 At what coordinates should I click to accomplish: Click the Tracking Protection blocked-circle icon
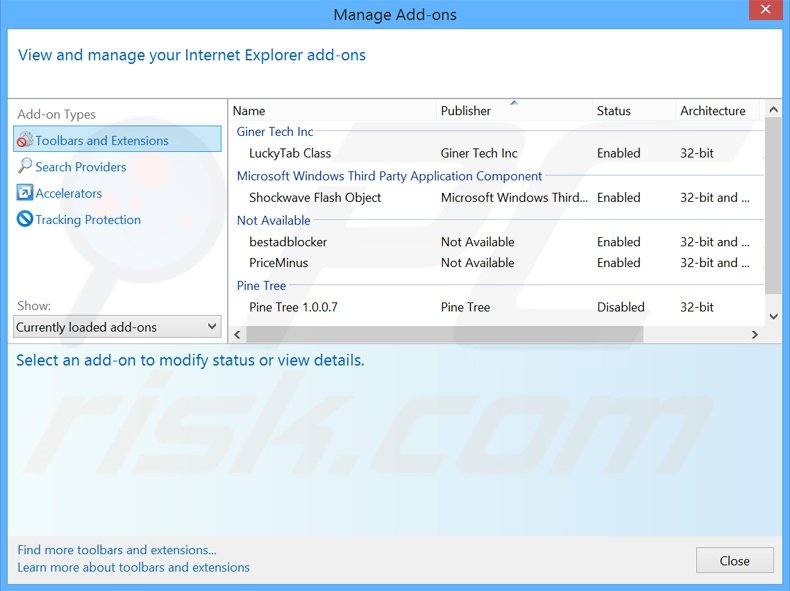25,219
